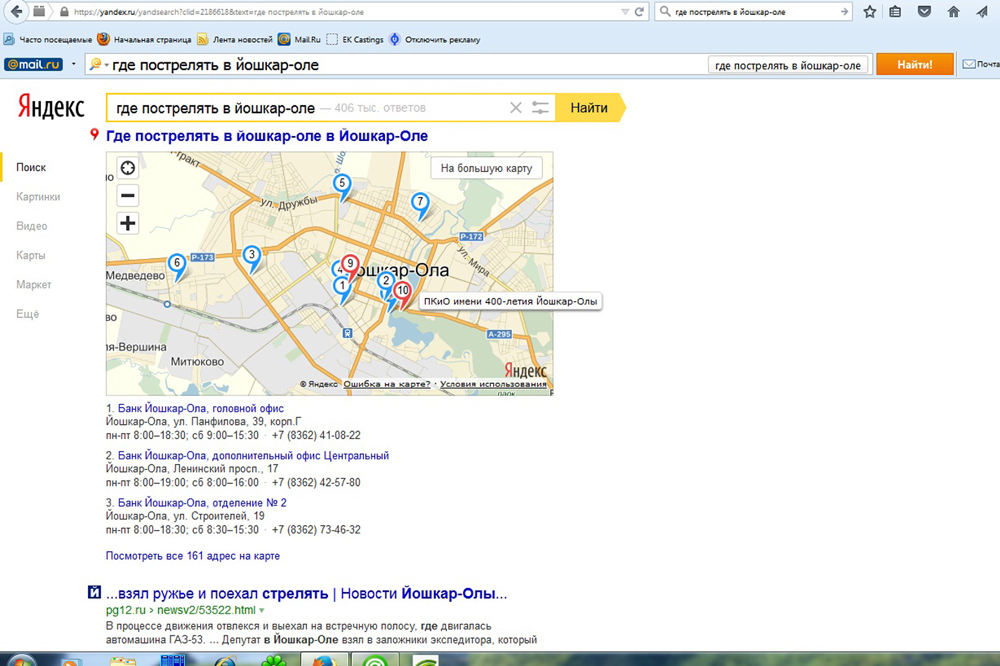Select map marker number 2
Screen dimensions: 1000x666
385,283
